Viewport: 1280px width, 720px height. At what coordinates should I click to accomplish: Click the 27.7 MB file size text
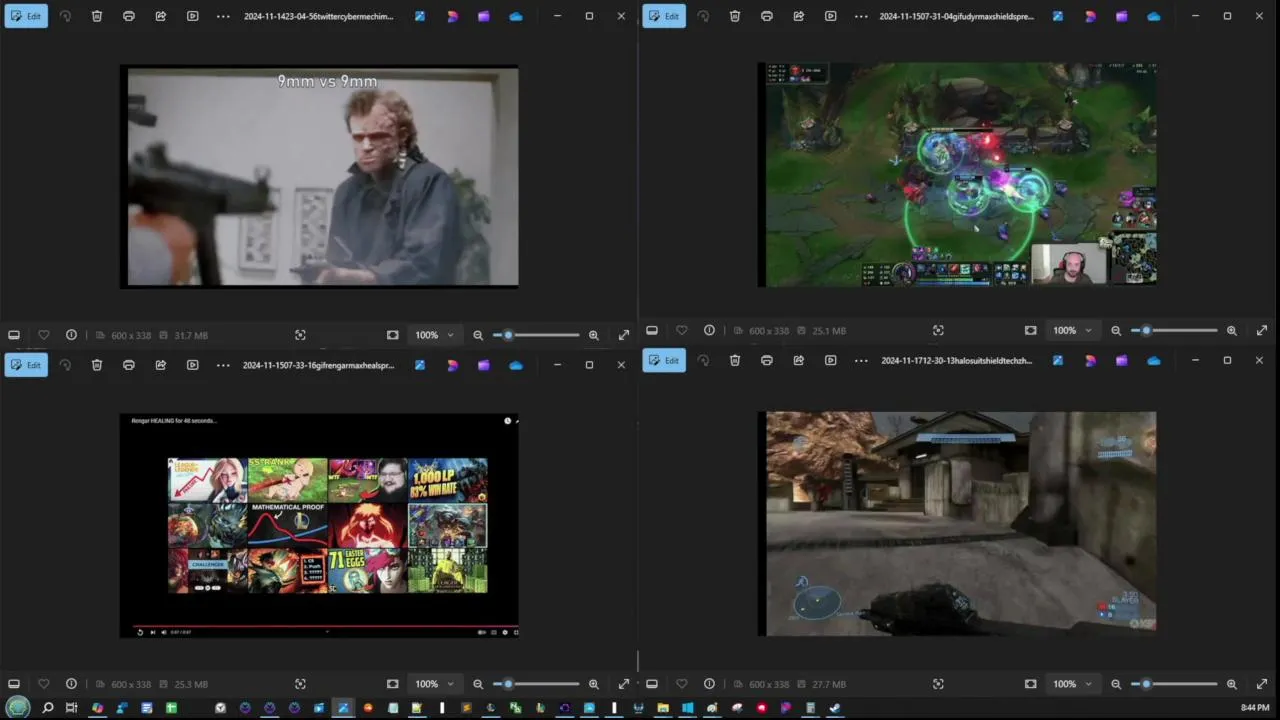(x=829, y=684)
